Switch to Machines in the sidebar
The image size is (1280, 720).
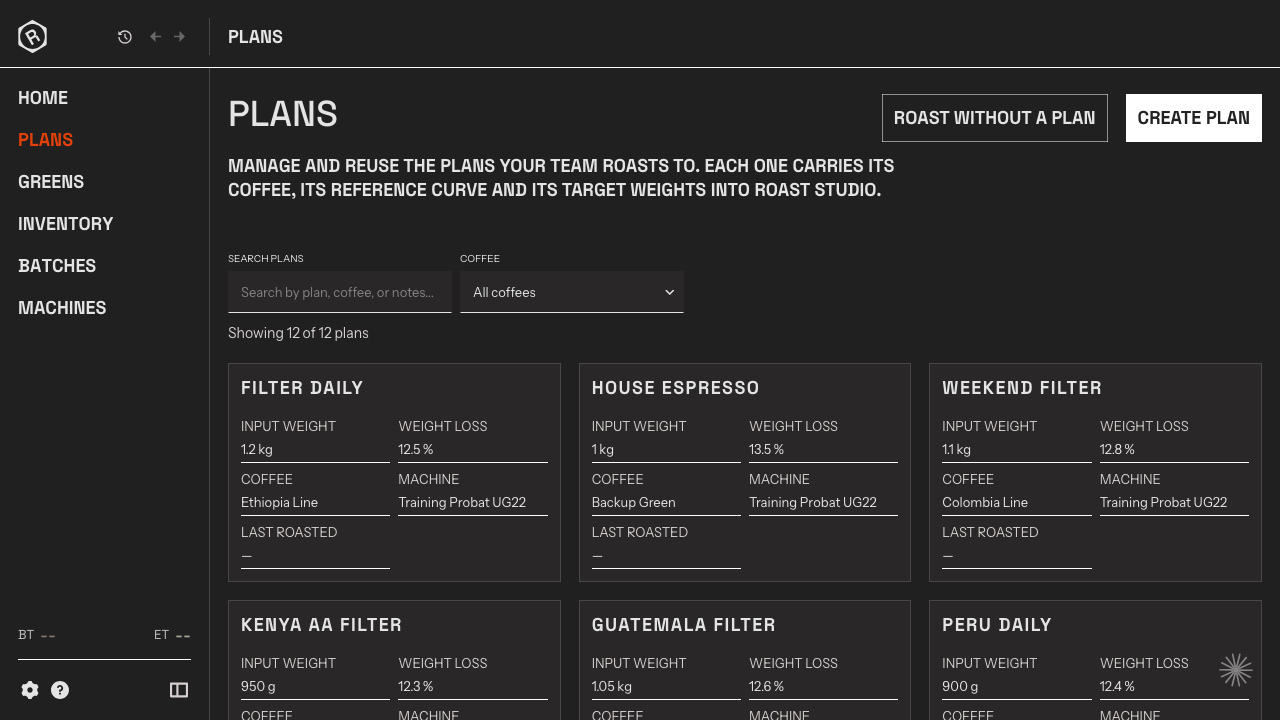pyautogui.click(x=62, y=308)
